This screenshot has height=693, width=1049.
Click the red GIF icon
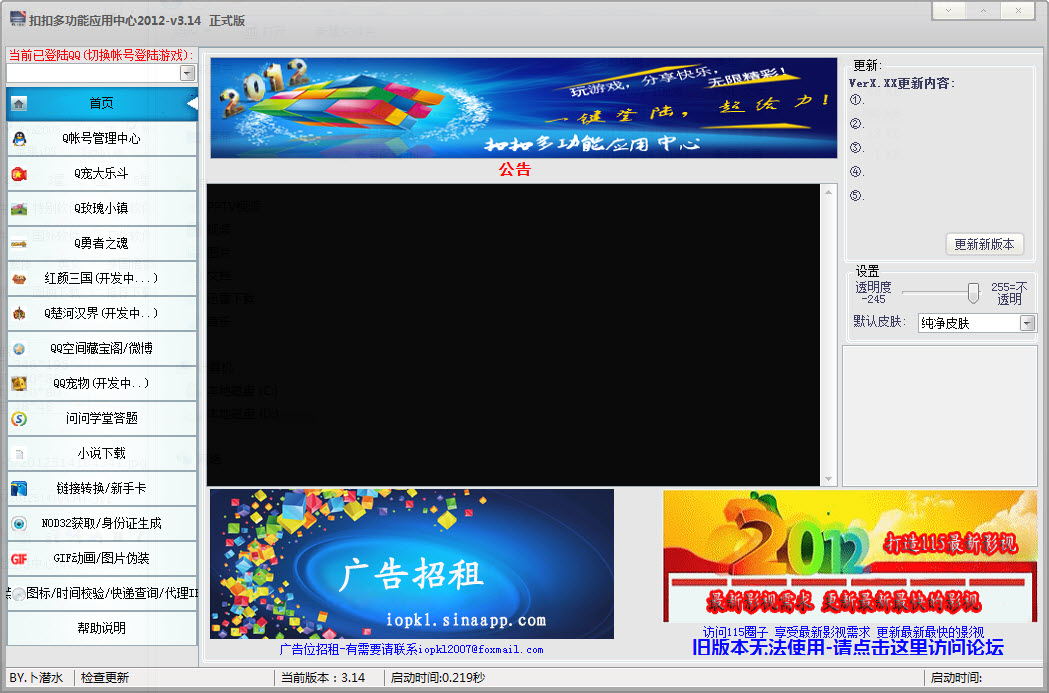point(19,559)
